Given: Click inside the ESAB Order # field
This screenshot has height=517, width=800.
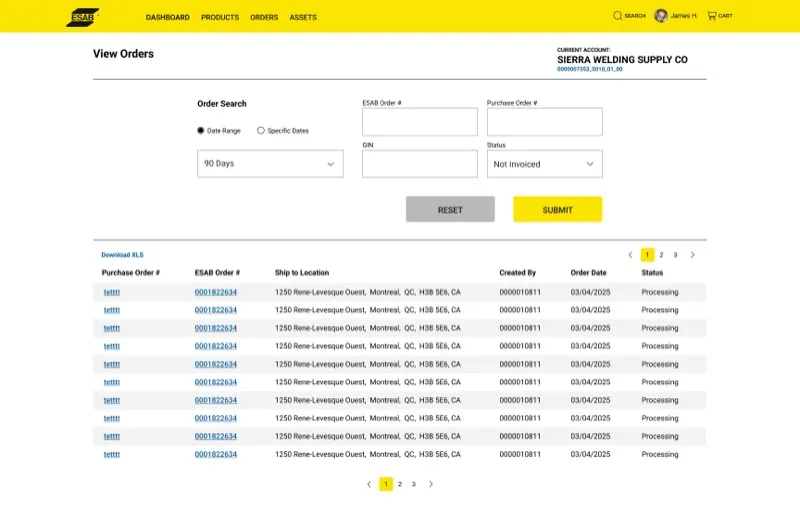Looking at the screenshot, I should 420,121.
